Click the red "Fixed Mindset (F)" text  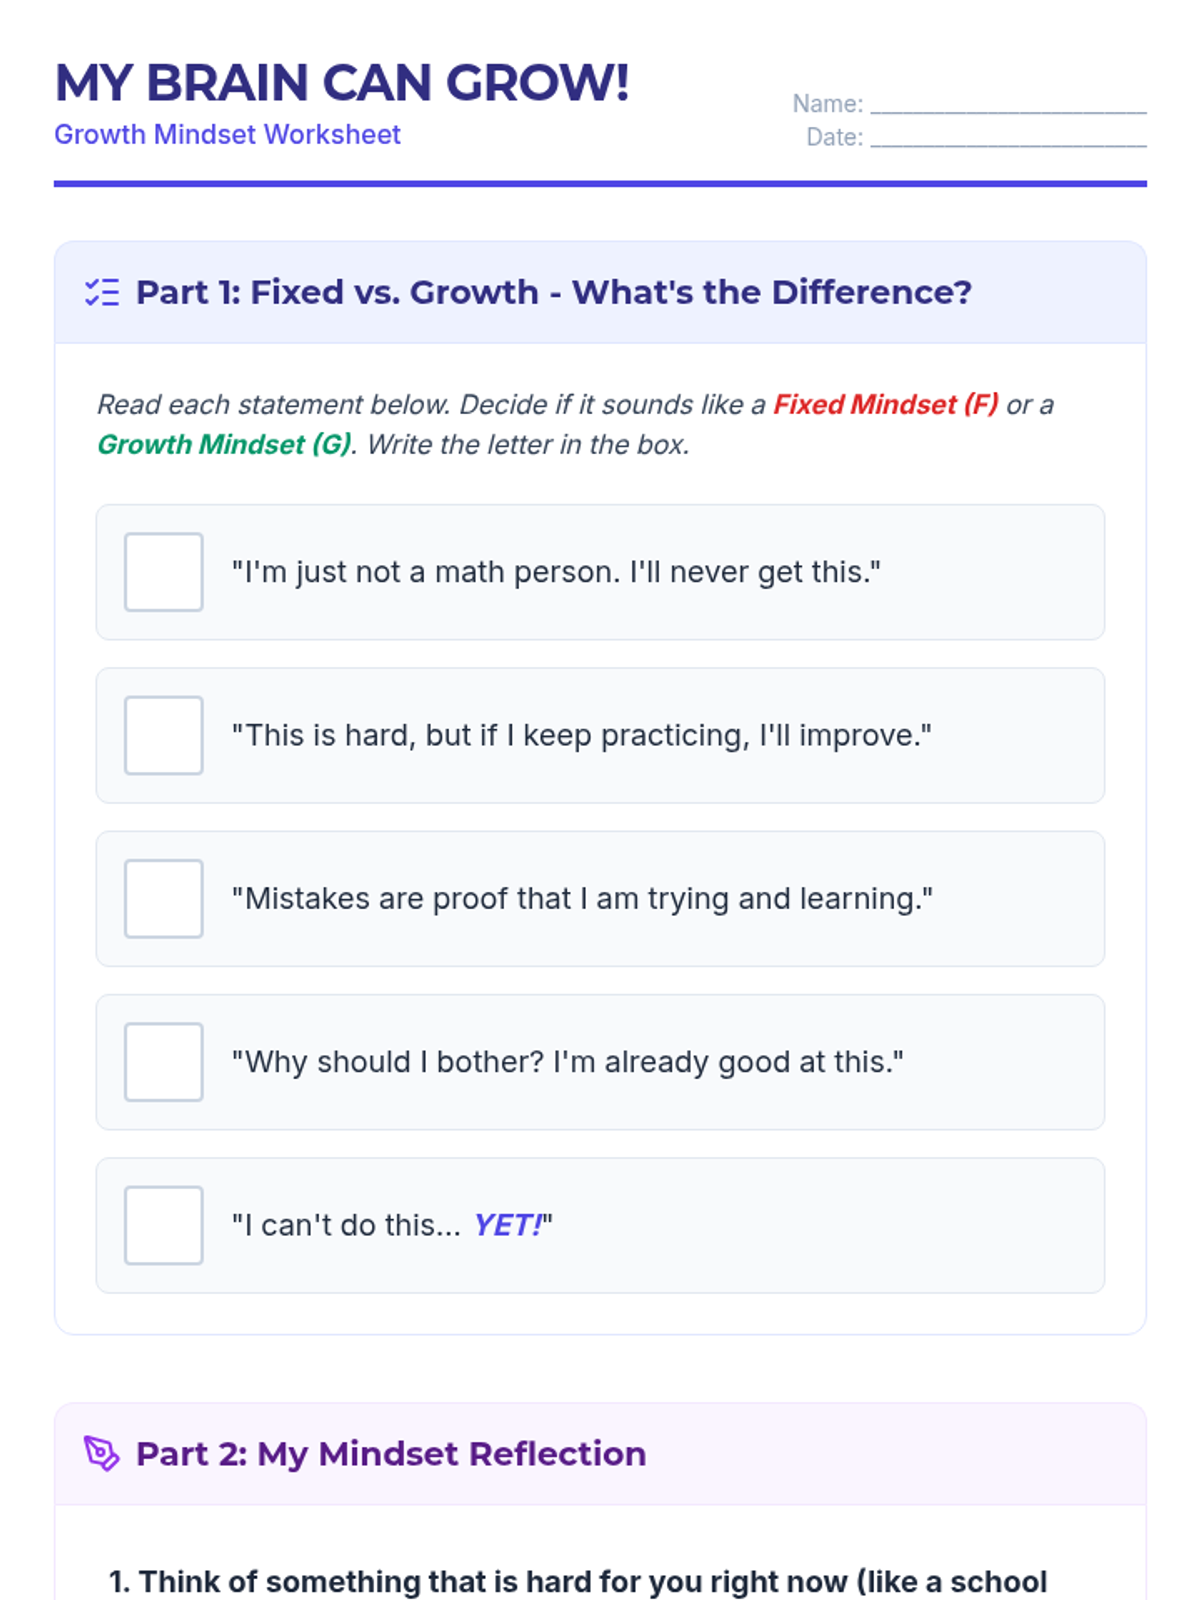pos(885,404)
